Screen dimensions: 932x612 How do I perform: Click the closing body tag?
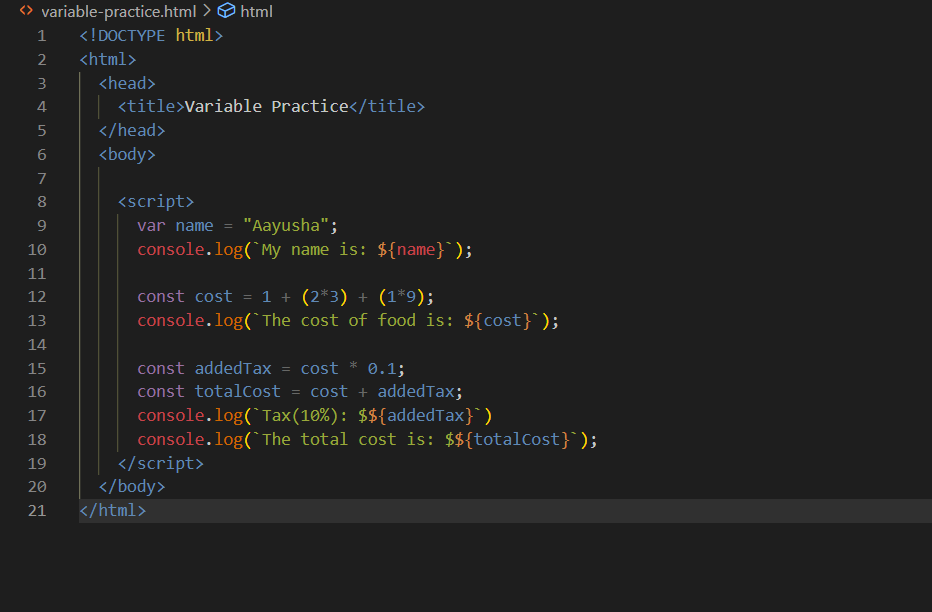coord(132,487)
